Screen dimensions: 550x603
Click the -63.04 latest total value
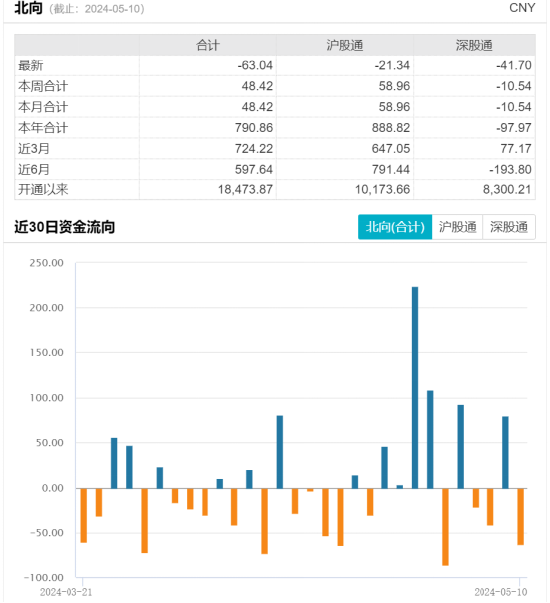255,65
